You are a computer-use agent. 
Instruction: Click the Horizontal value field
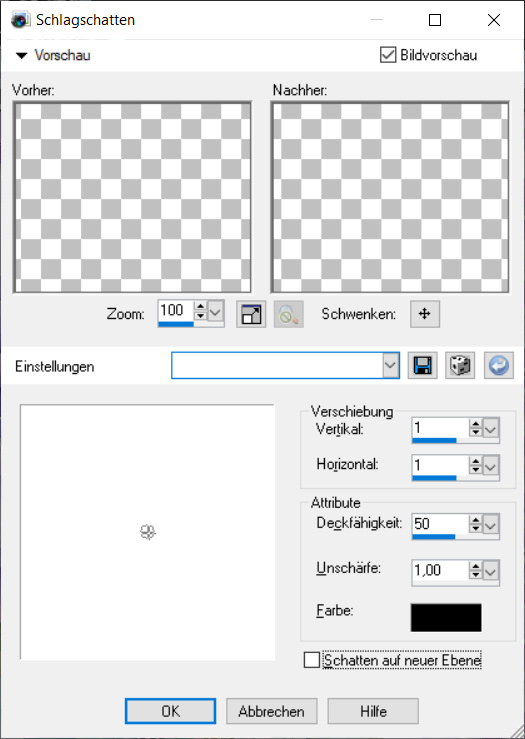point(440,465)
